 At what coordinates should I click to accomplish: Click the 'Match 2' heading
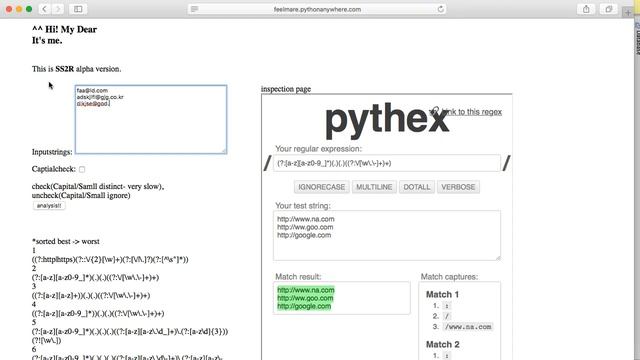coord(443,344)
